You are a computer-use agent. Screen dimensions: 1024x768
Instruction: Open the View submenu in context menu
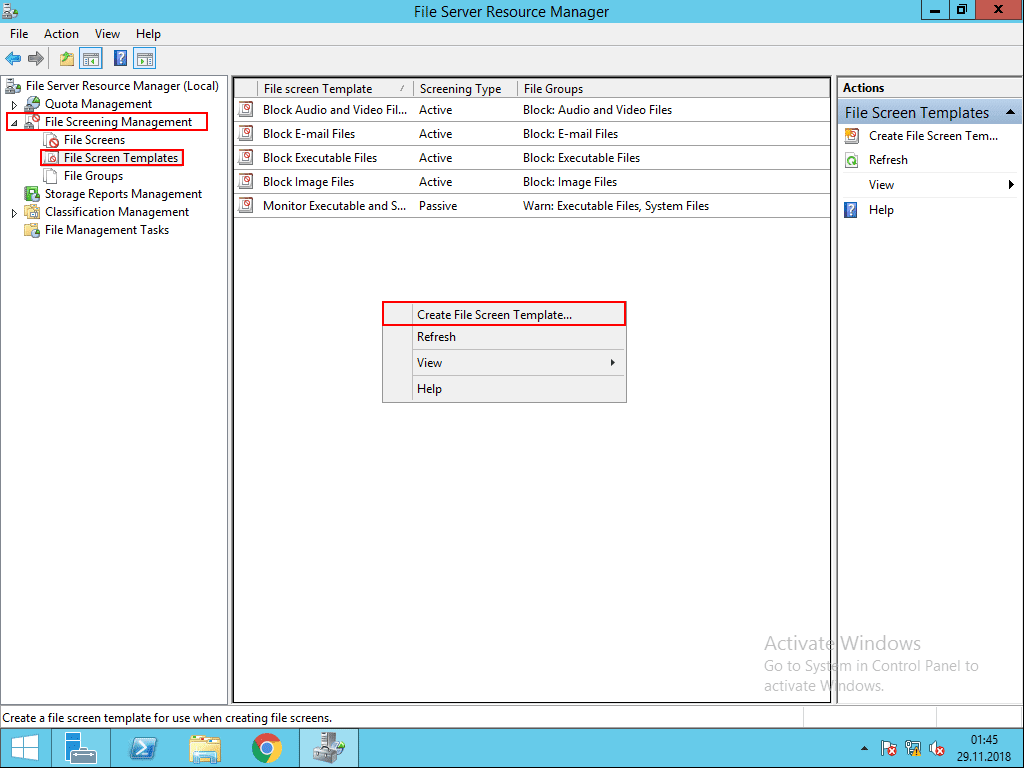coord(429,362)
